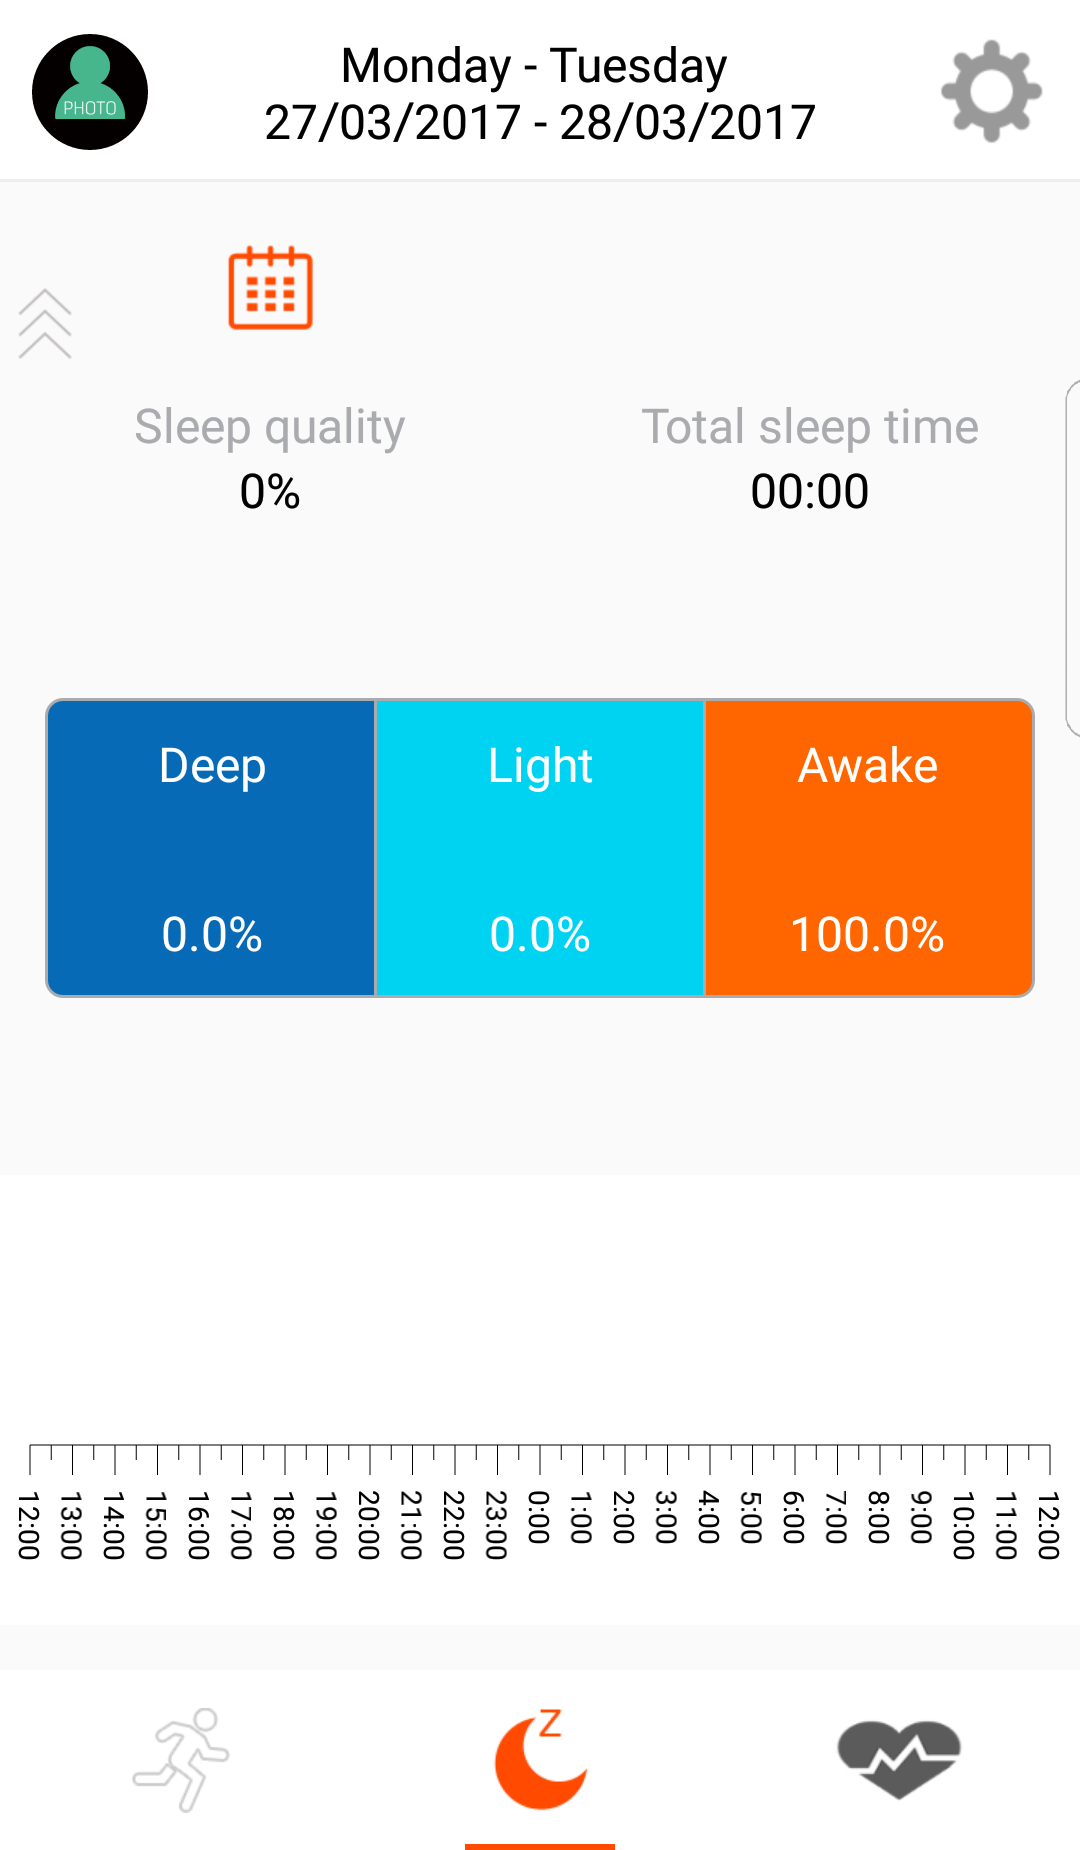Pull the side drawer handle at right edge
The height and width of the screenshot is (1850, 1080).
point(1072,558)
